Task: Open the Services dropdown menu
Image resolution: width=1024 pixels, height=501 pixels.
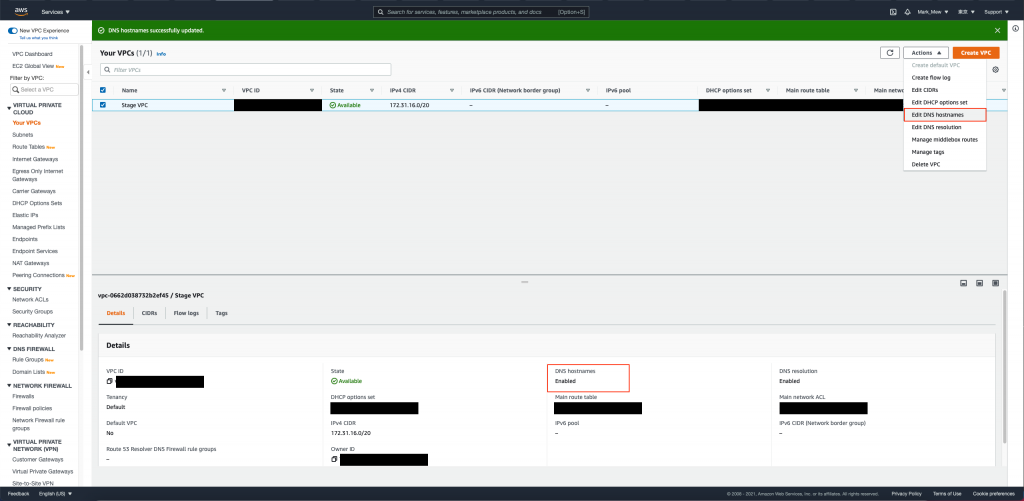Action: point(56,12)
